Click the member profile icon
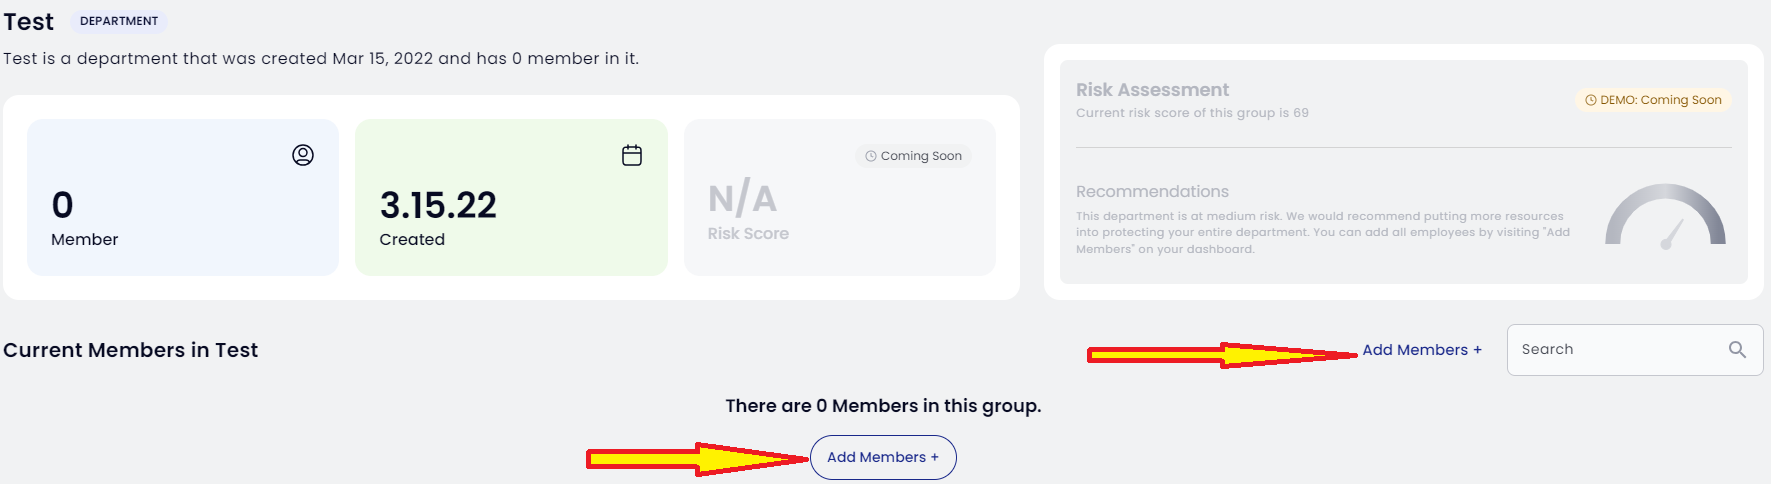Image resolution: width=1771 pixels, height=484 pixels. point(303,155)
